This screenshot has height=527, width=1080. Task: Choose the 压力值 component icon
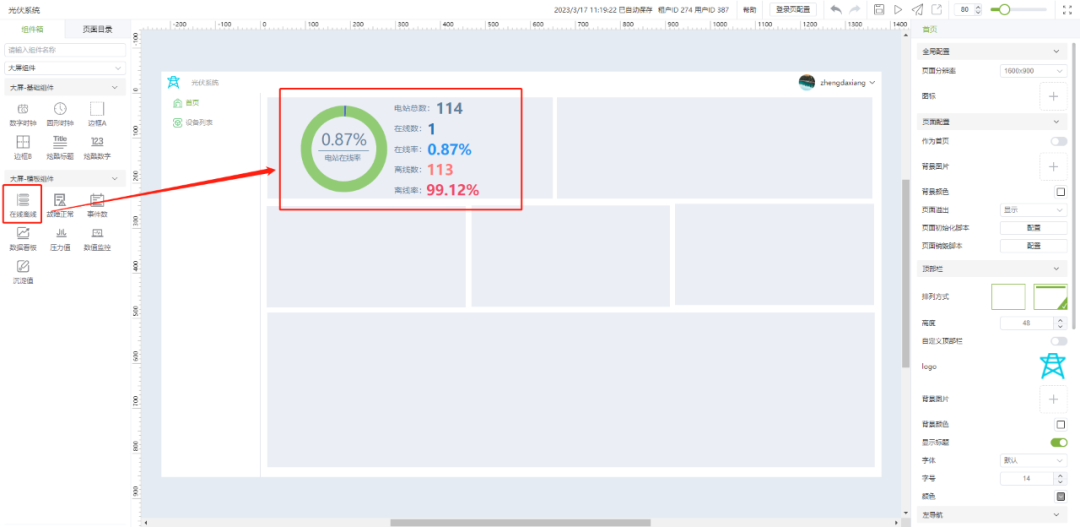click(61, 233)
